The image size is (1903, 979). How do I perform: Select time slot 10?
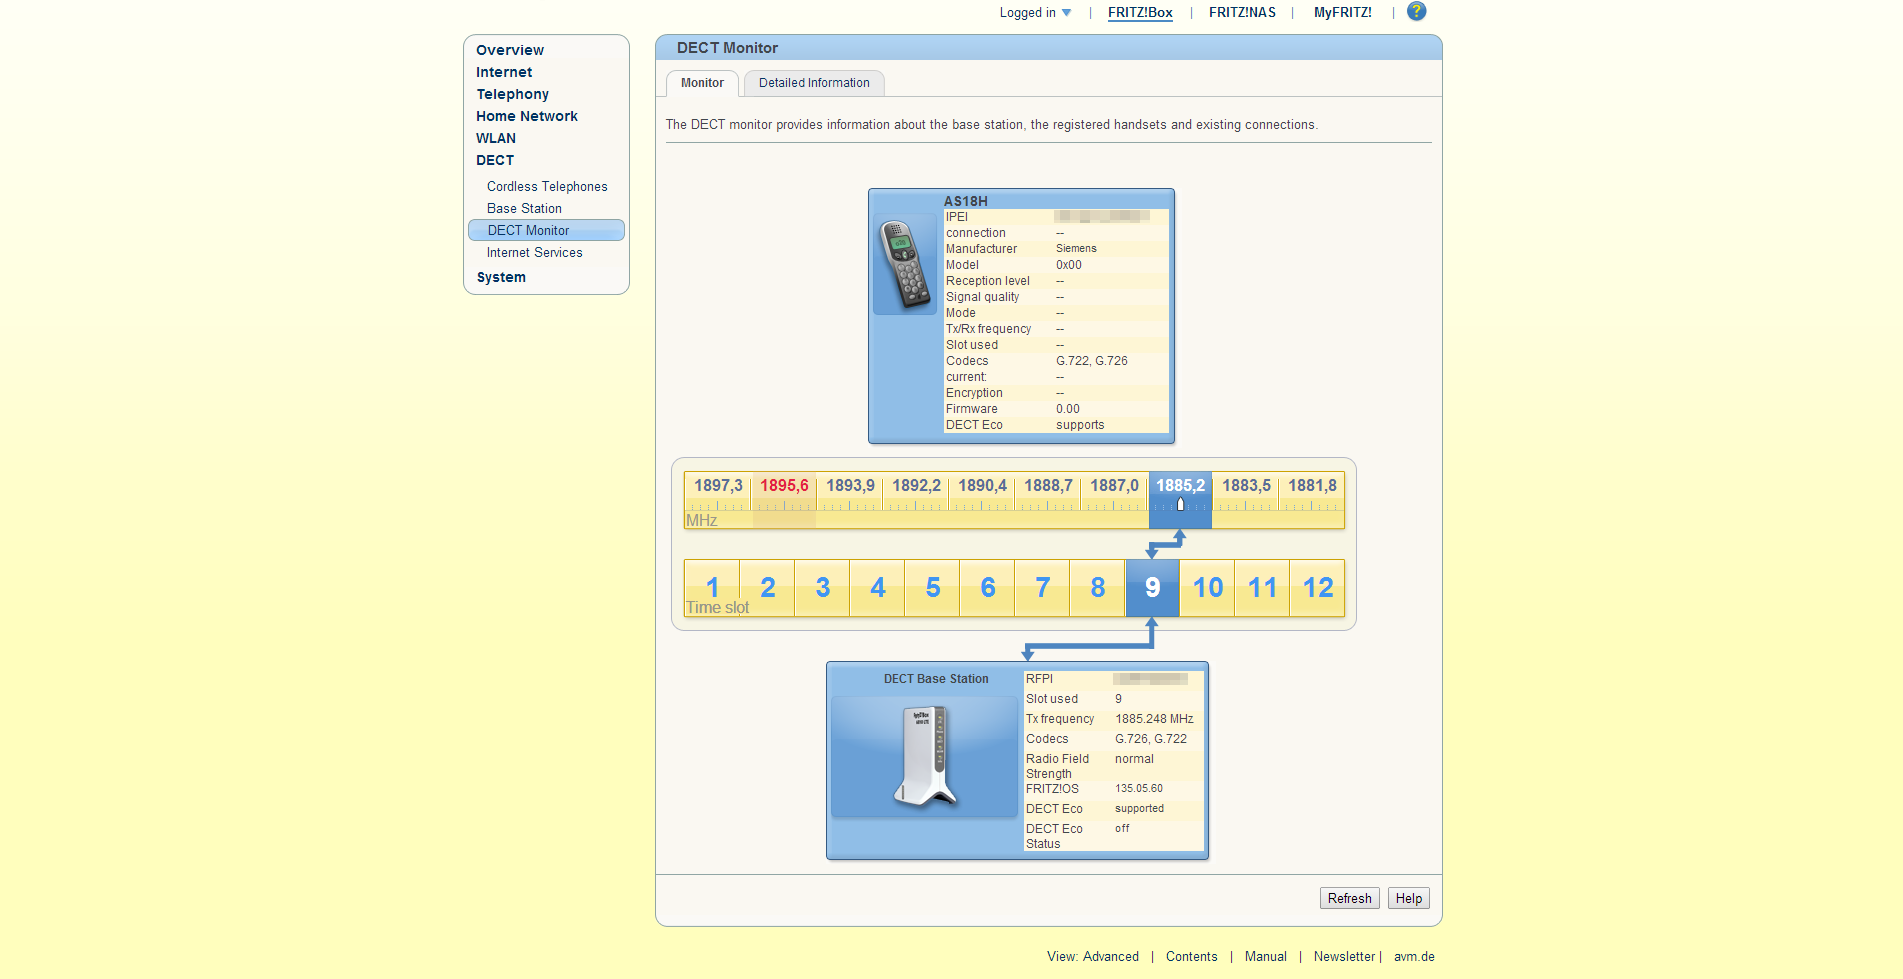1207,588
